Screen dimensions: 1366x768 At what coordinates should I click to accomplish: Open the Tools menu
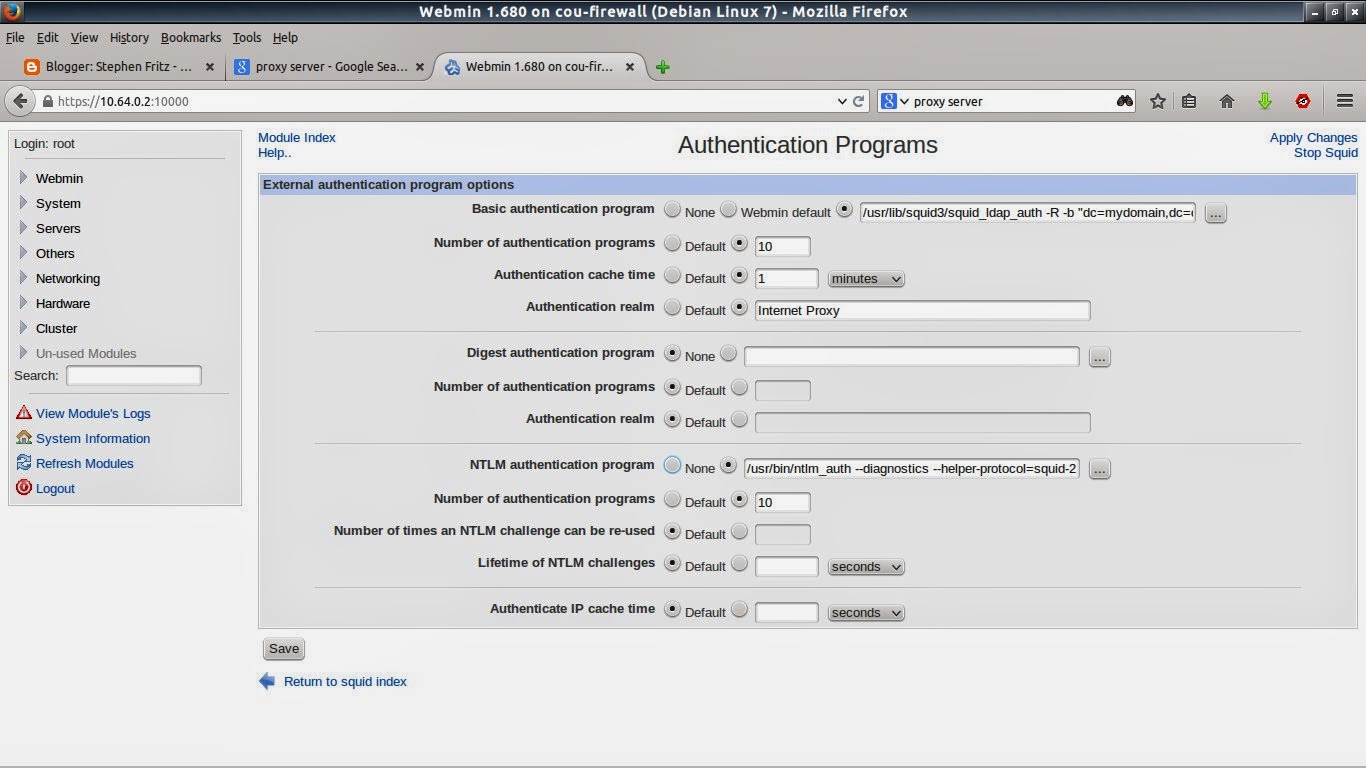click(247, 37)
